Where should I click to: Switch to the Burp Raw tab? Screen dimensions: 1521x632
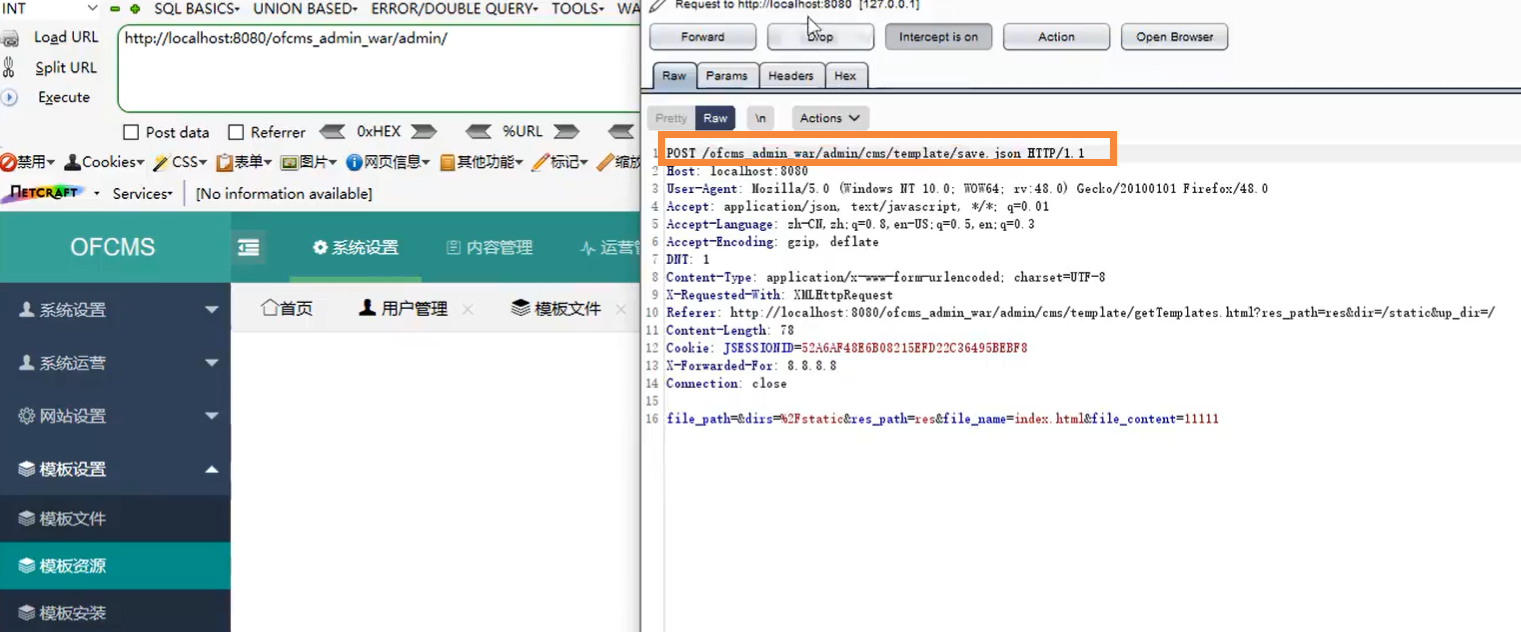(674, 76)
